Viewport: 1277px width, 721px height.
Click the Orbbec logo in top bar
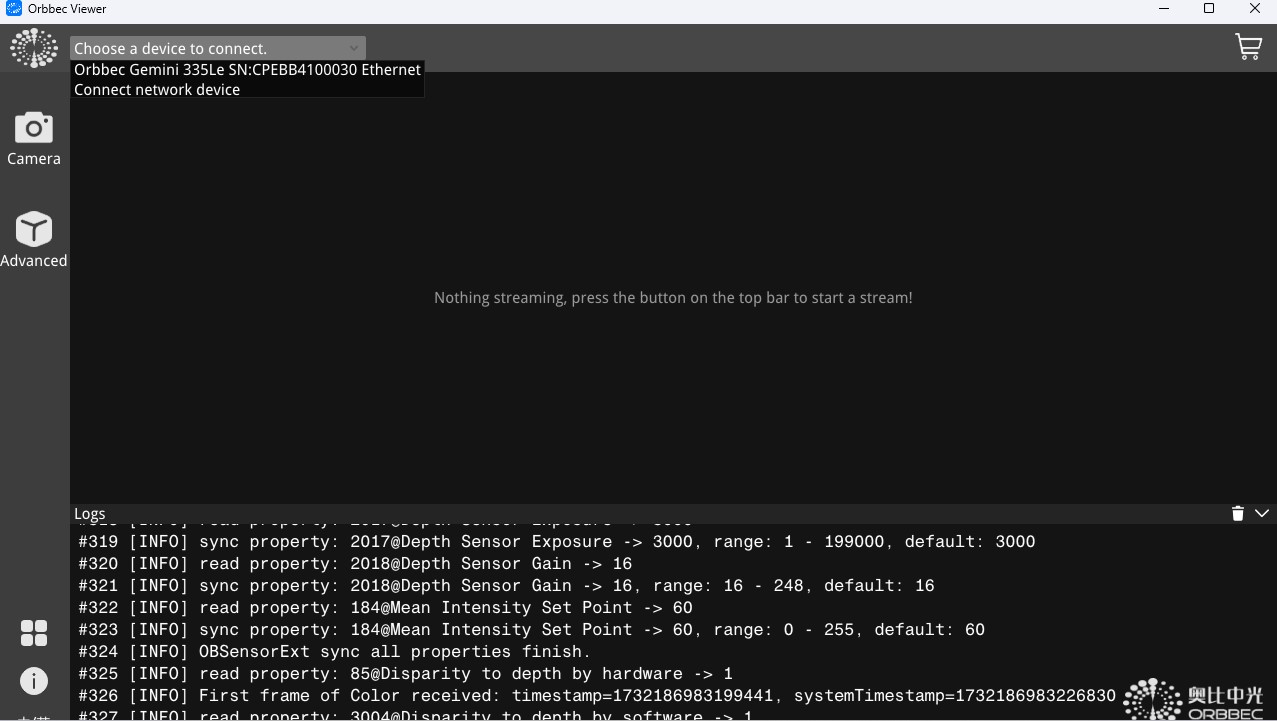34,48
